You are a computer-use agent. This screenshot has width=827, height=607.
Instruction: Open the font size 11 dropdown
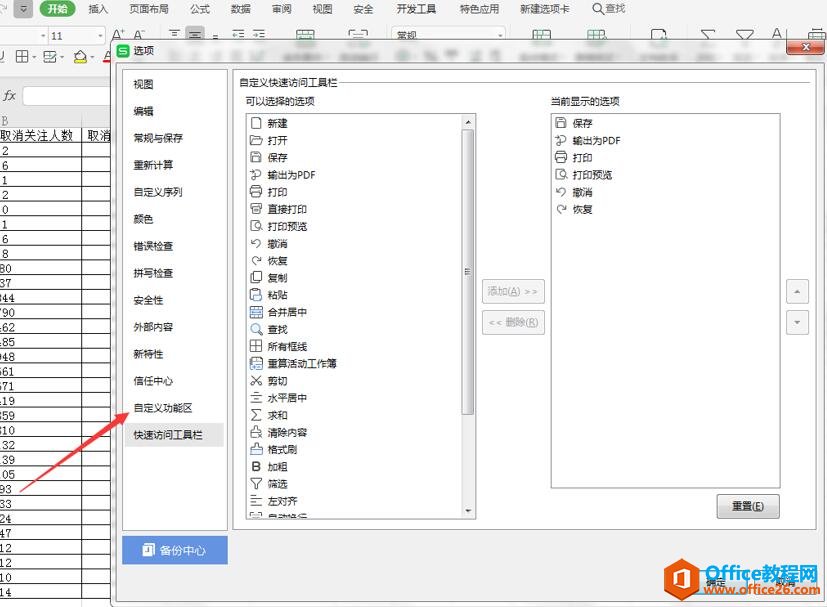tap(100, 36)
